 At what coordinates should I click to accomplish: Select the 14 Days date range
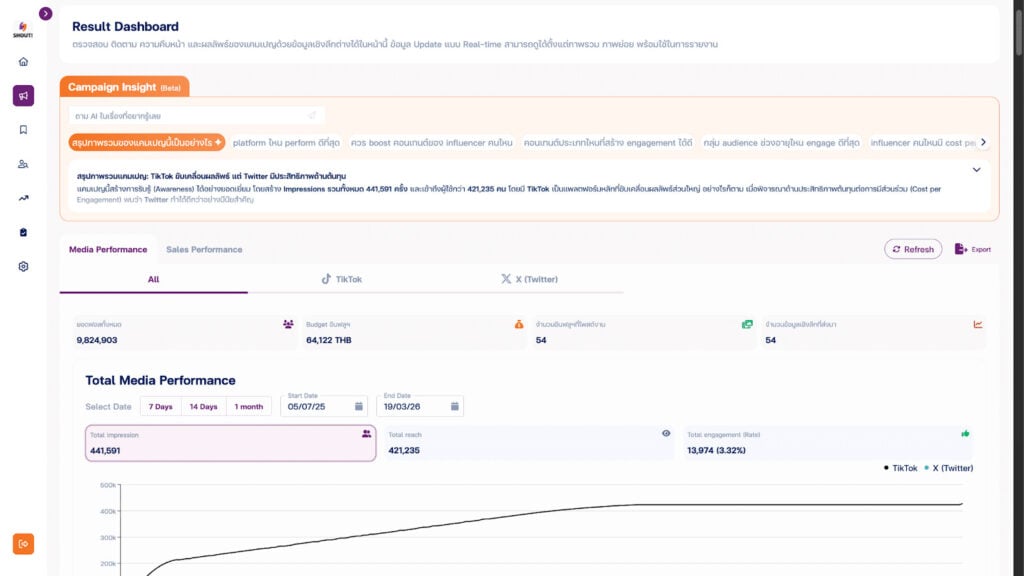click(203, 406)
